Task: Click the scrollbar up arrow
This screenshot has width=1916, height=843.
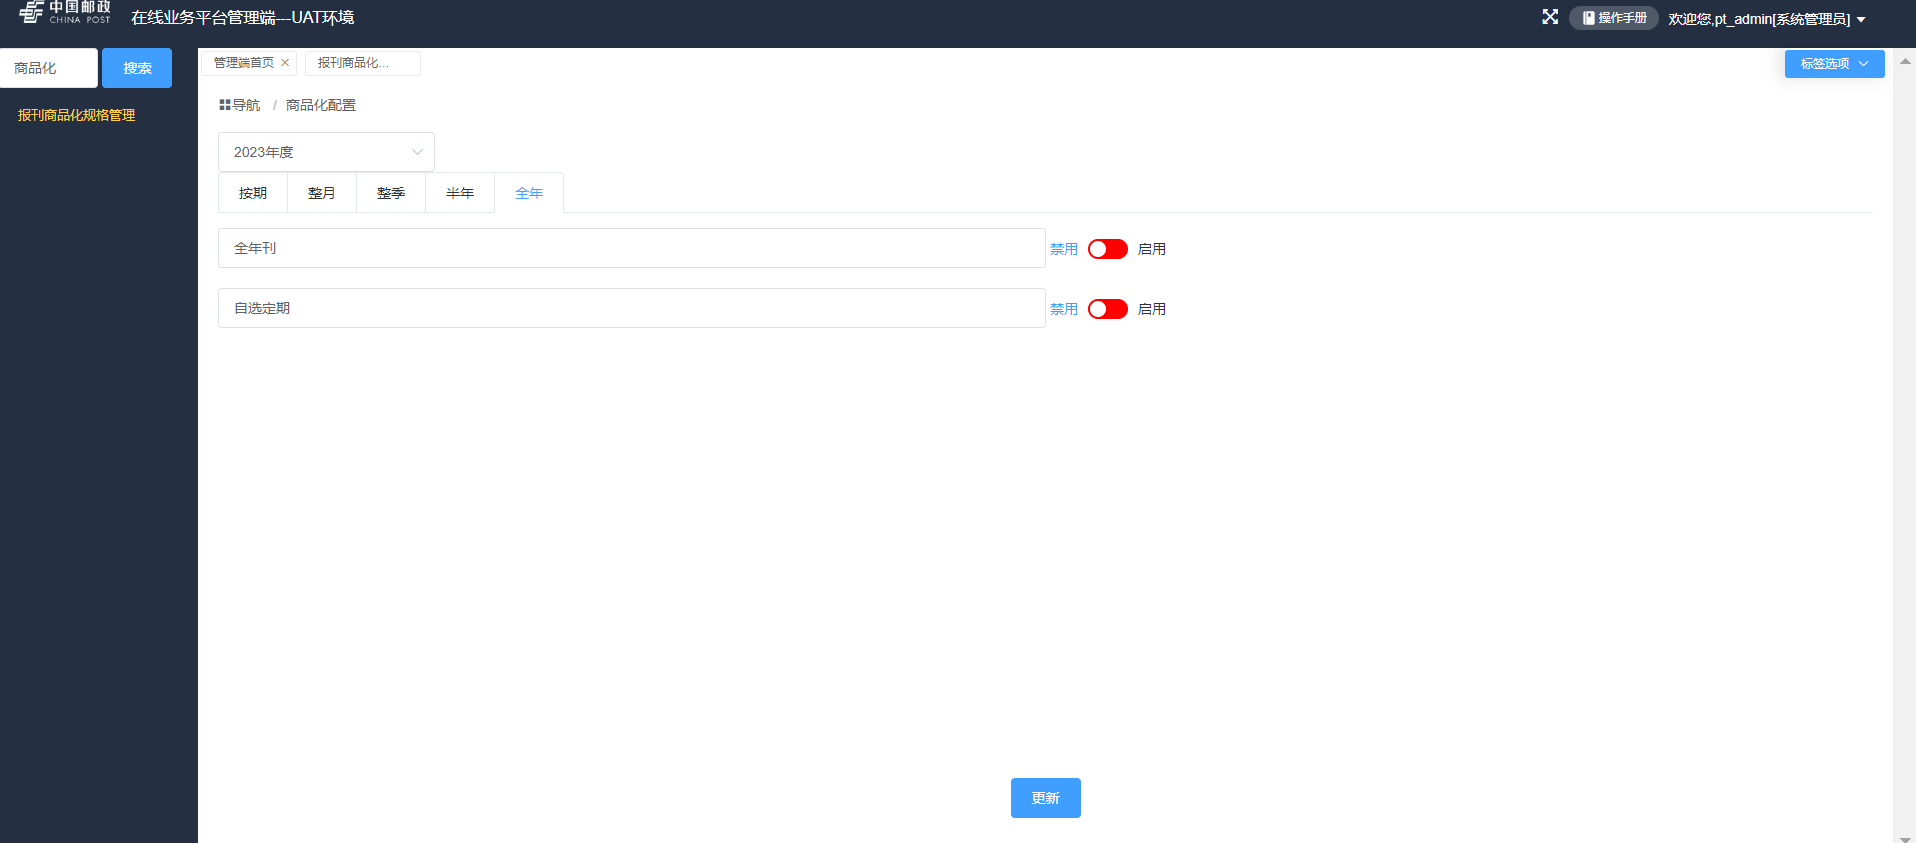Action: (x=1905, y=61)
